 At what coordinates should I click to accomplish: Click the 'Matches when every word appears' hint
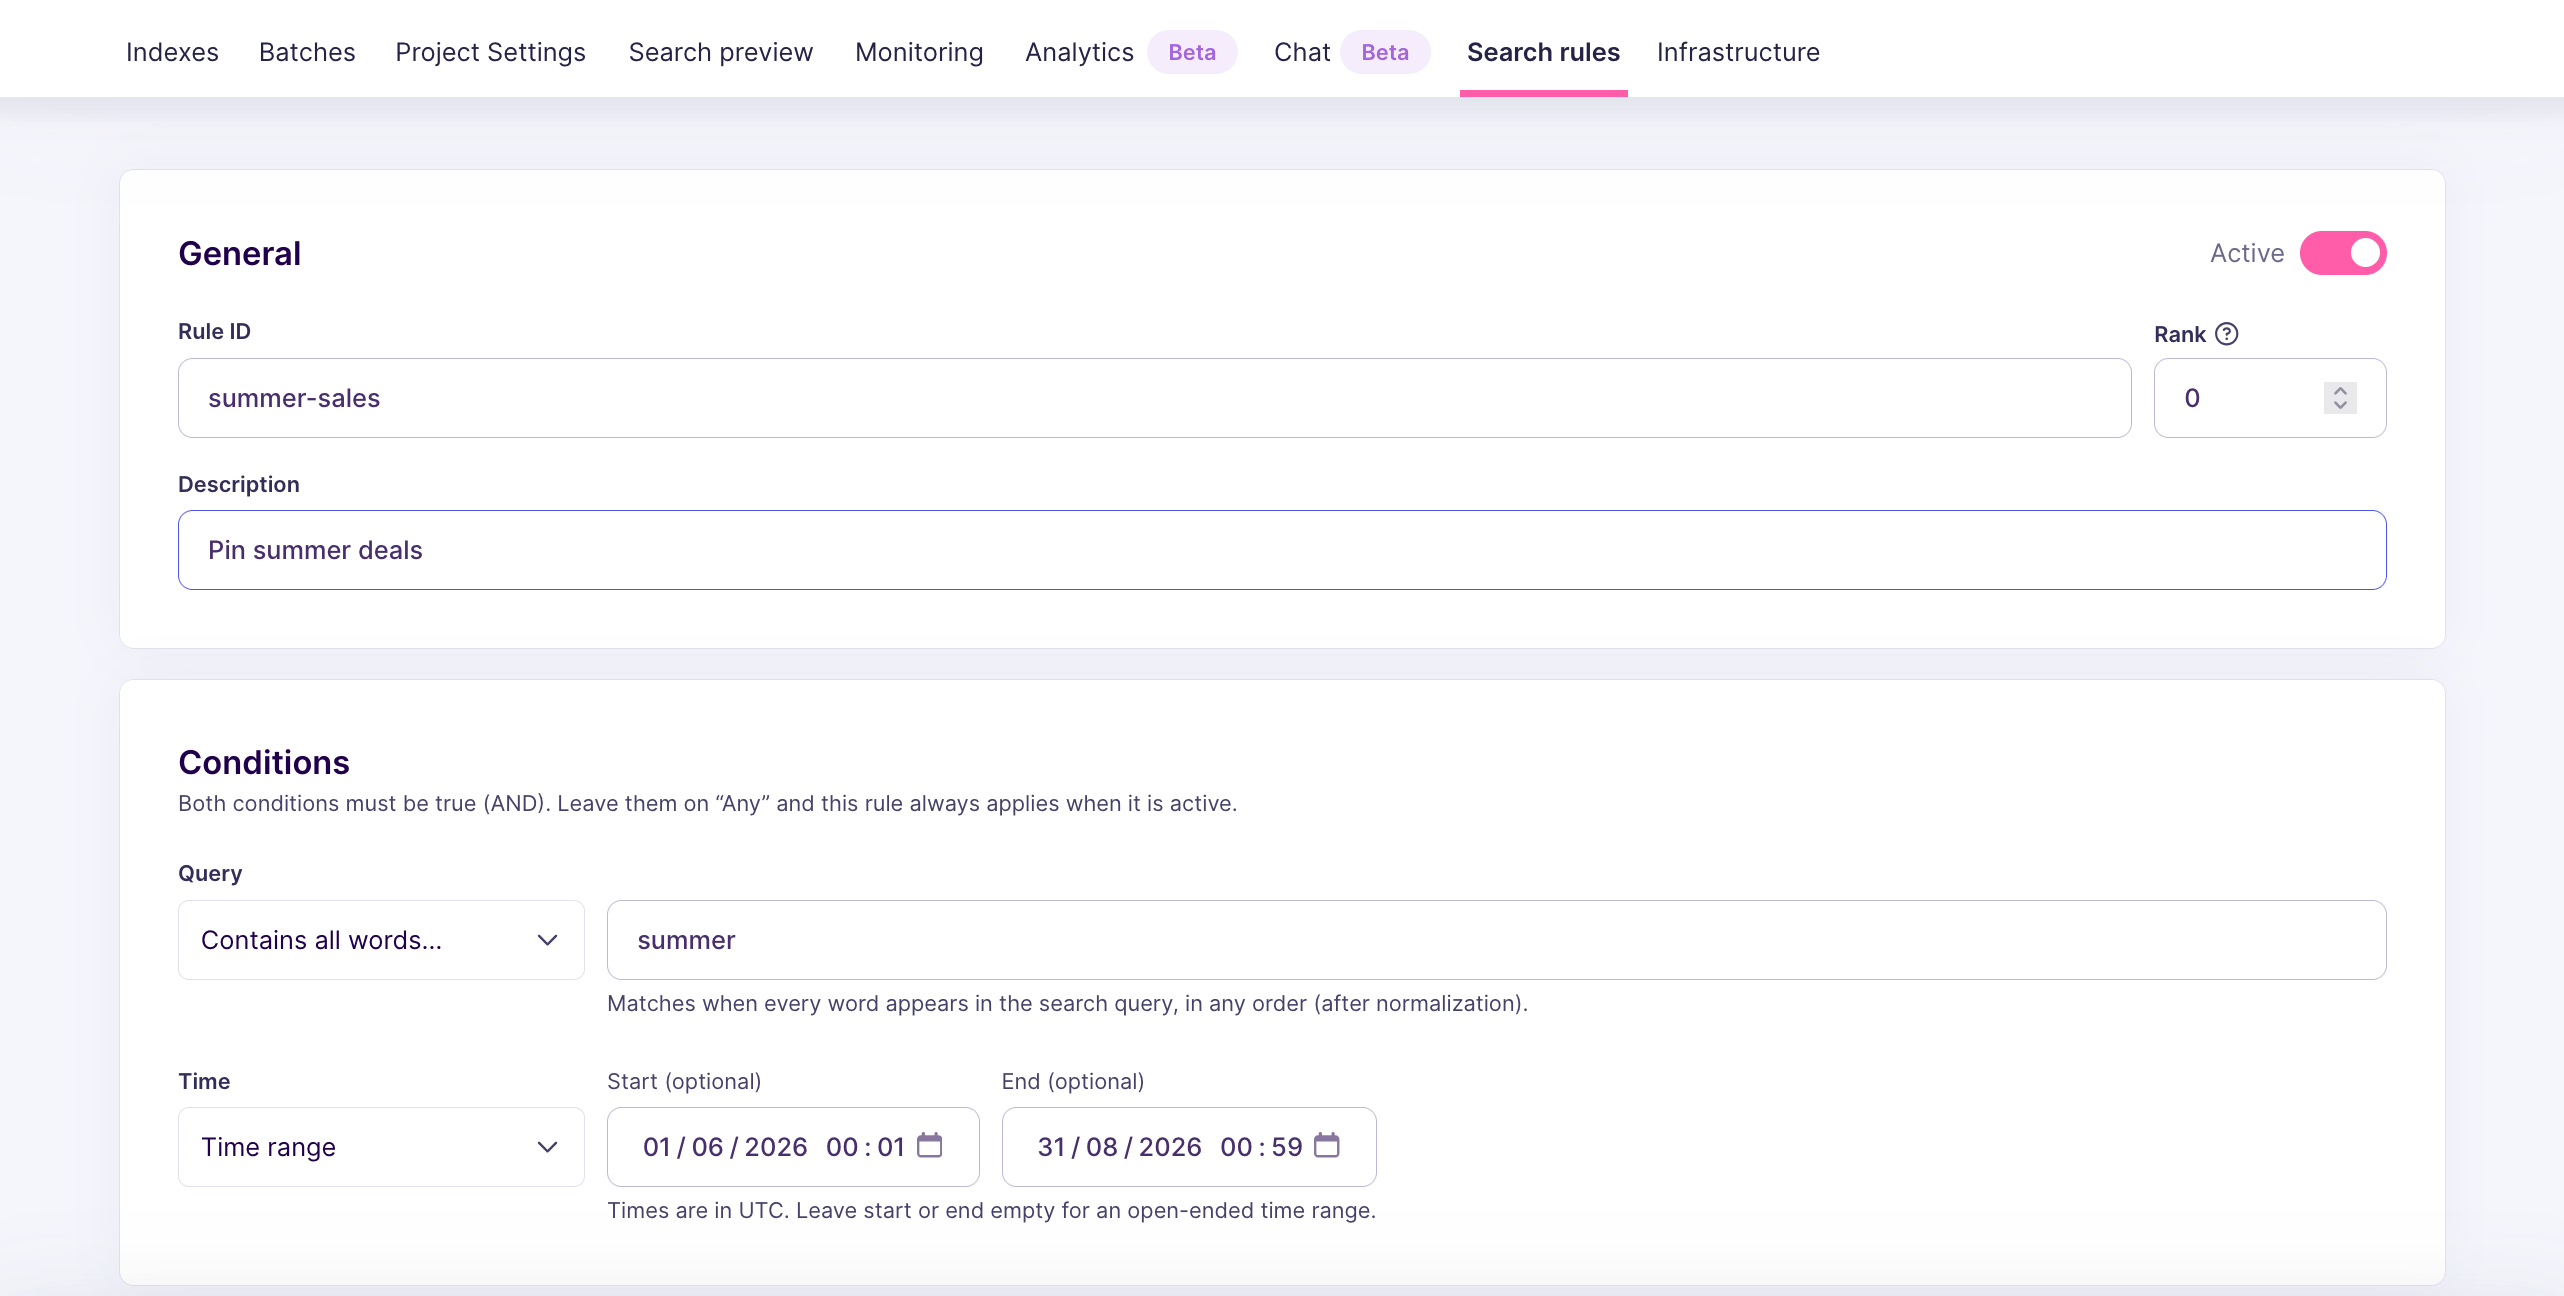coord(1067,1003)
